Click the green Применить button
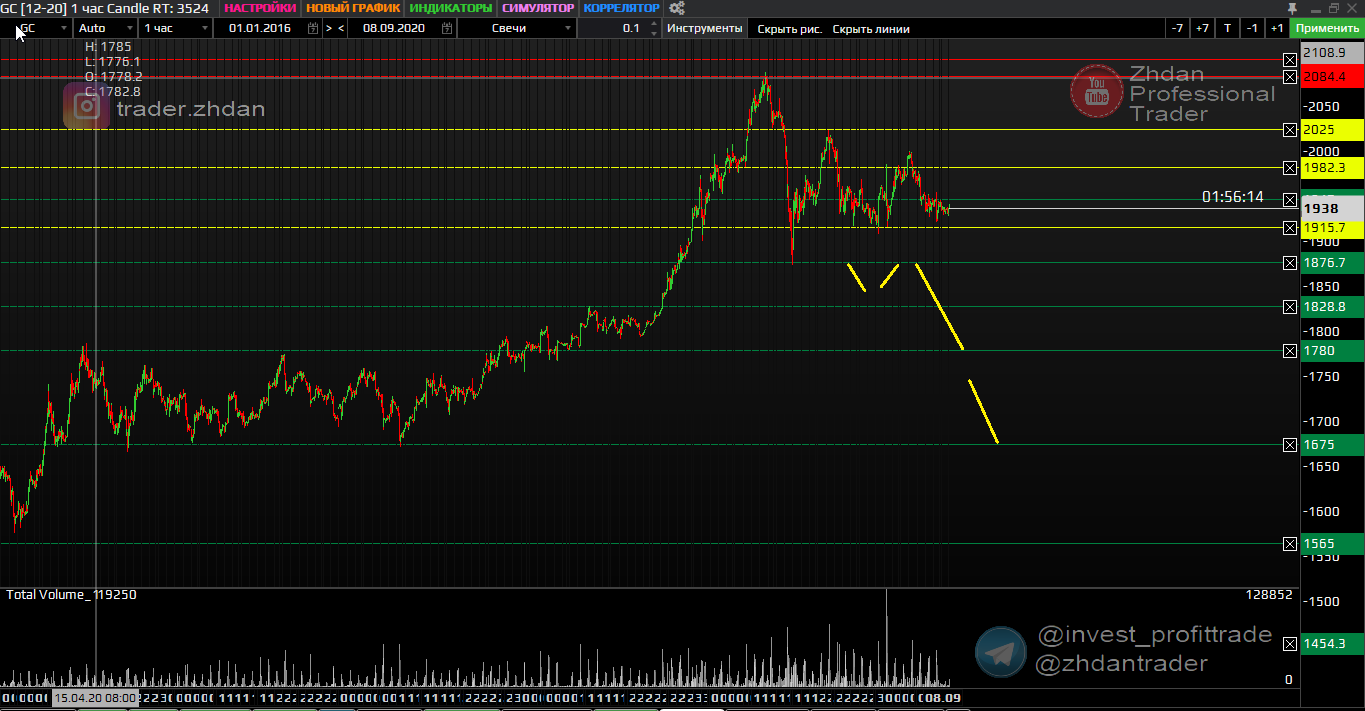The height and width of the screenshot is (711, 1365). click(1327, 28)
